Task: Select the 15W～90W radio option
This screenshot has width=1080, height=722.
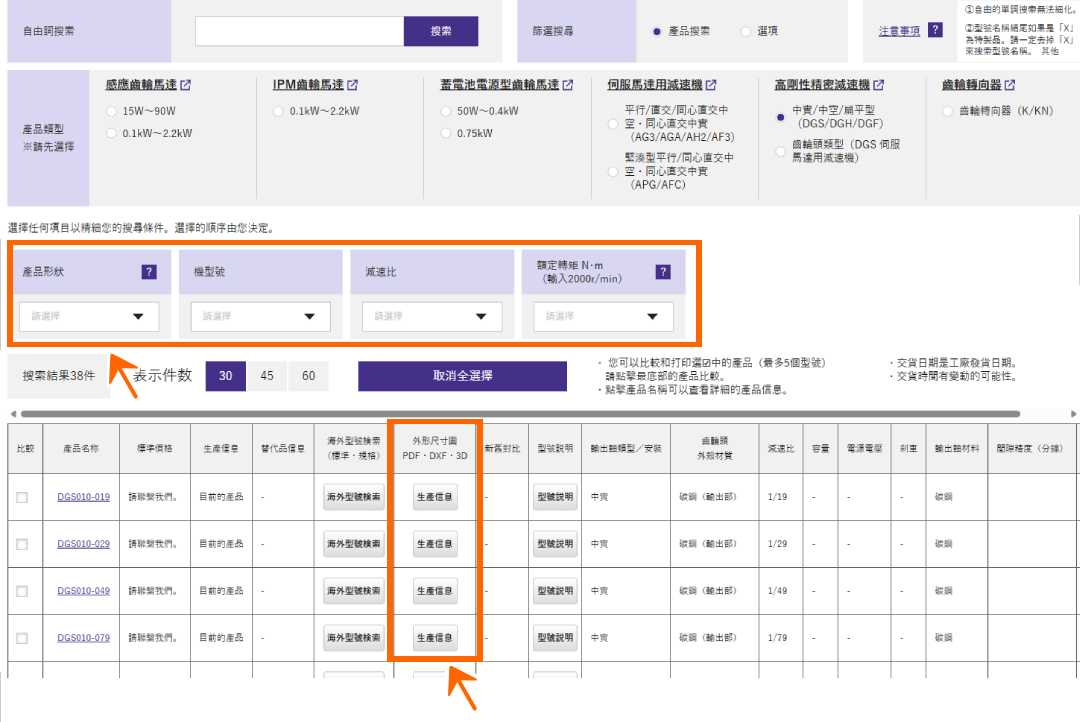Action: coord(111,111)
